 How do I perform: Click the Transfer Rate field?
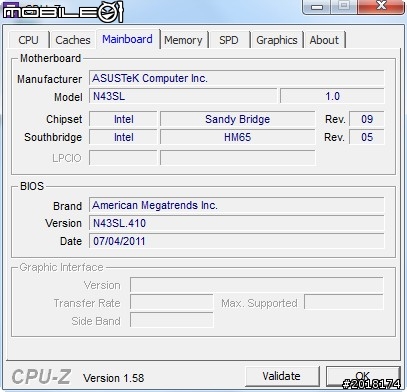click(x=171, y=303)
